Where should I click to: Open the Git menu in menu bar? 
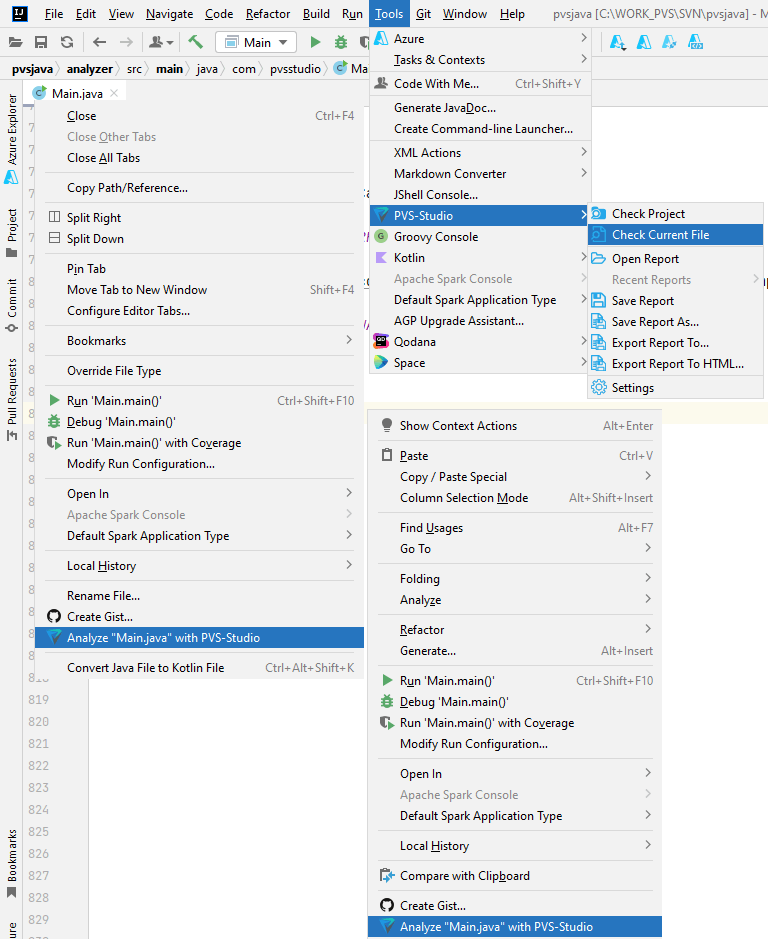pos(423,14)
